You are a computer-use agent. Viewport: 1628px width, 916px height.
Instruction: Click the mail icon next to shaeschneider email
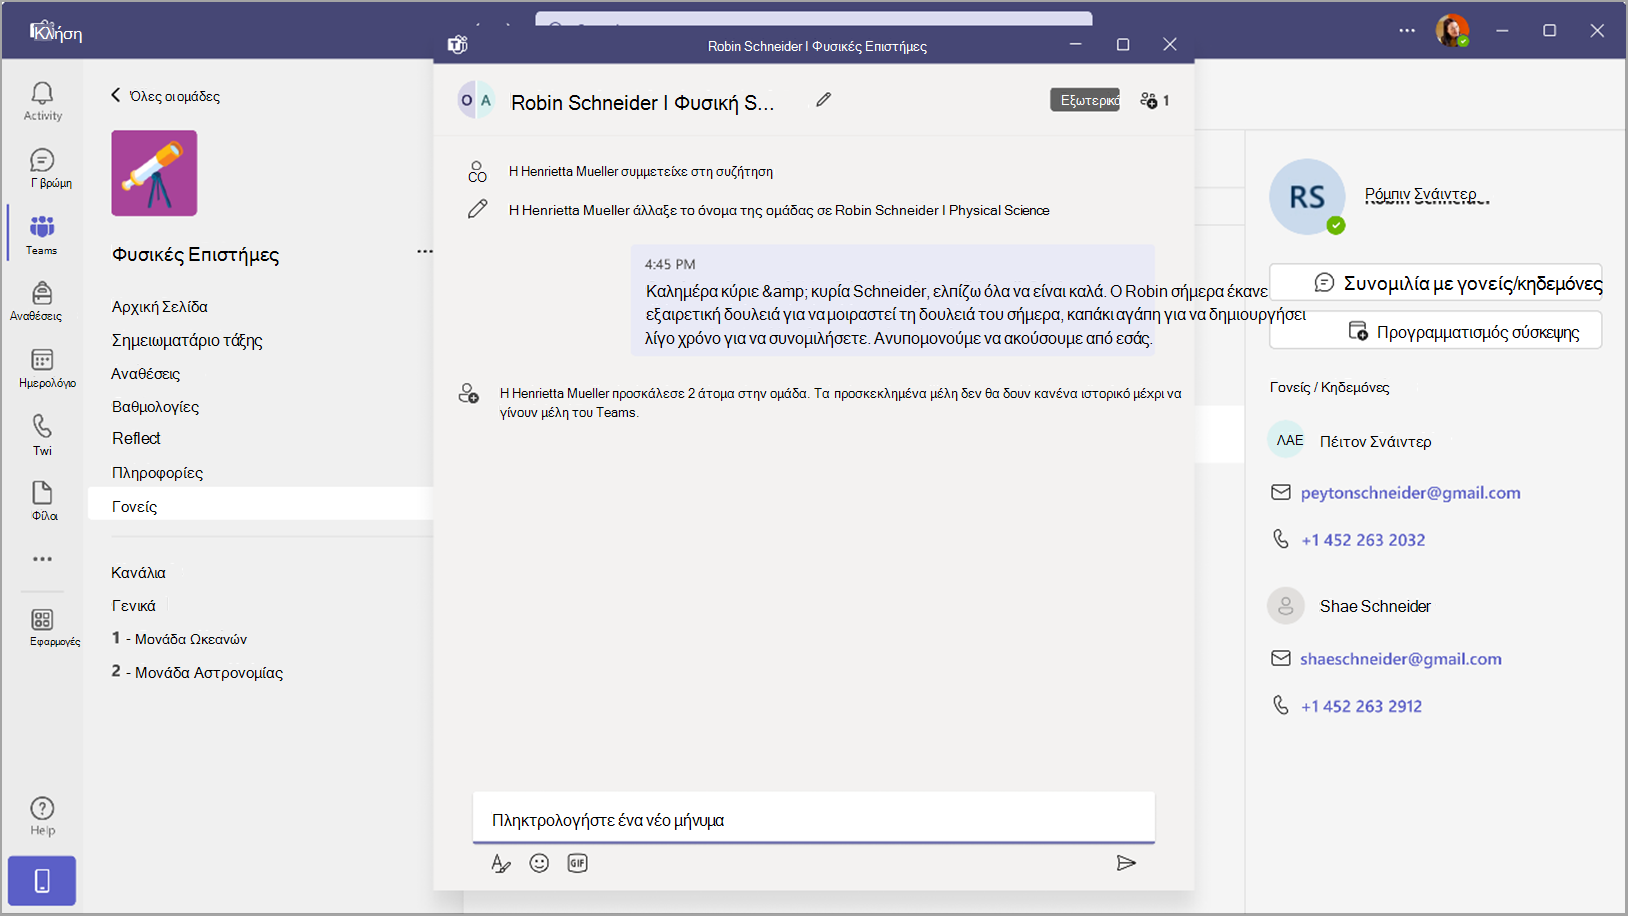pos(1281,658)
